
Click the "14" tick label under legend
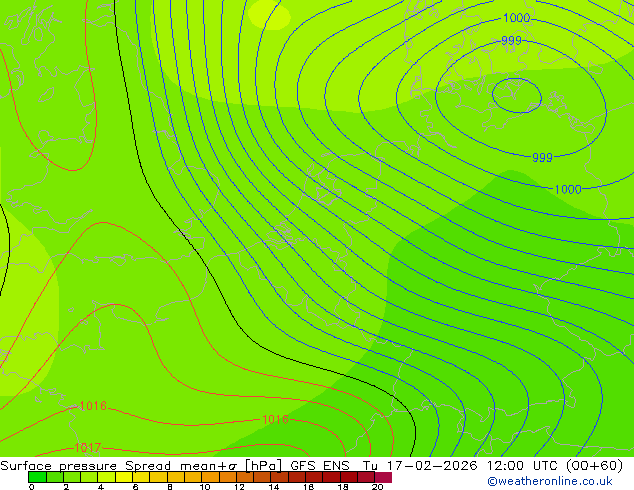point(274,487)
